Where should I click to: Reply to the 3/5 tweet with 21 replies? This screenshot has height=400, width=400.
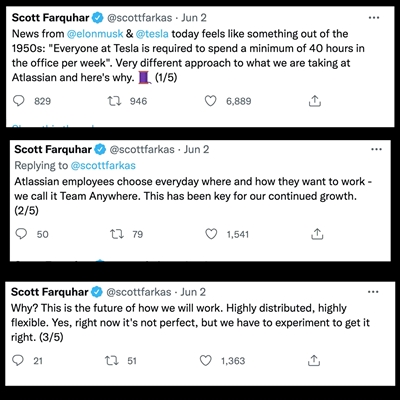pos(18,360)
